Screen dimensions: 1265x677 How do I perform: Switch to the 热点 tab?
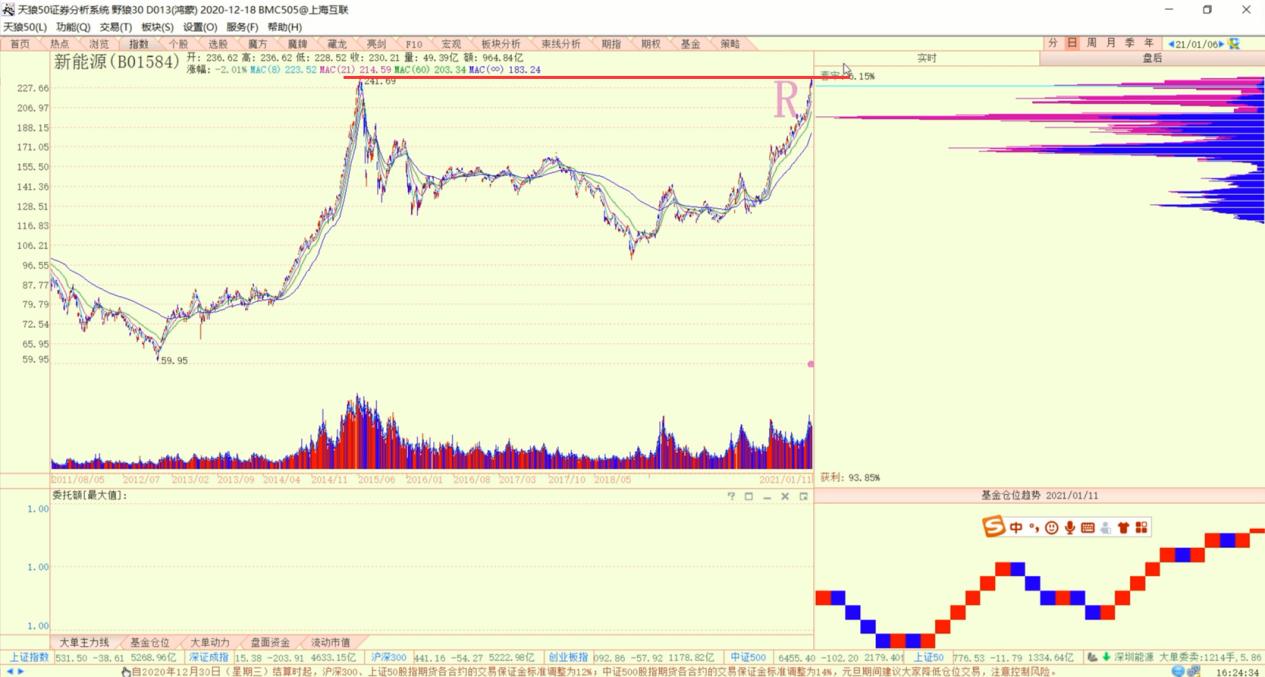(60, 44)
